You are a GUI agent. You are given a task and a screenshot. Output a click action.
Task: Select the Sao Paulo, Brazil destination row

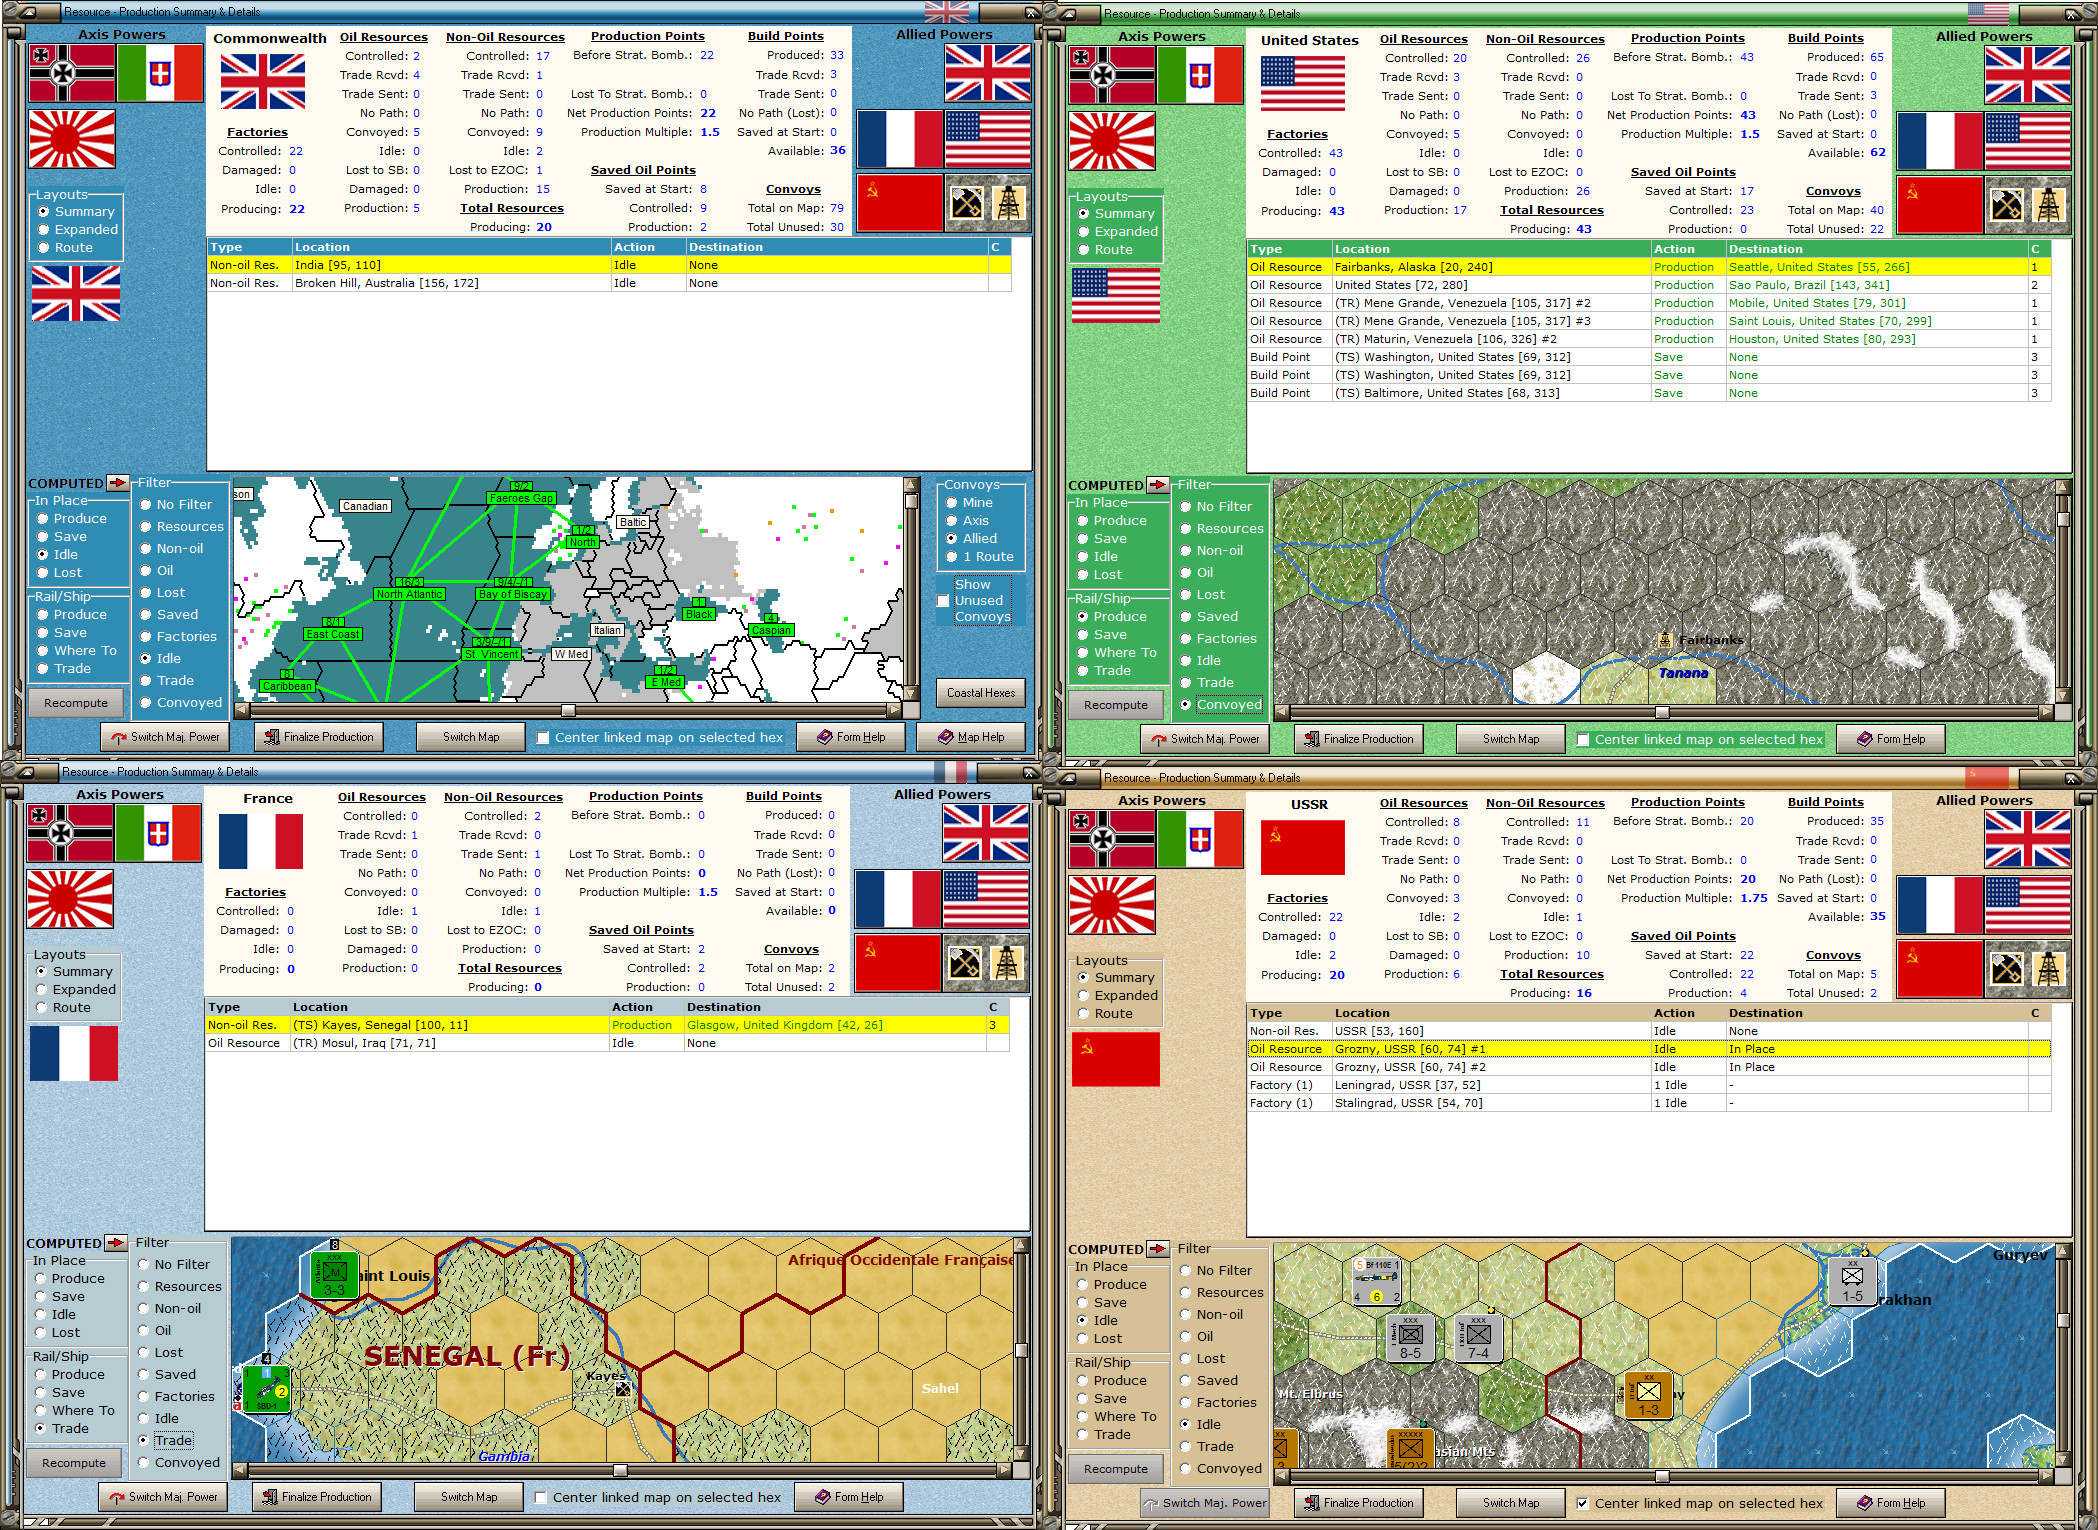point(1649,286)
